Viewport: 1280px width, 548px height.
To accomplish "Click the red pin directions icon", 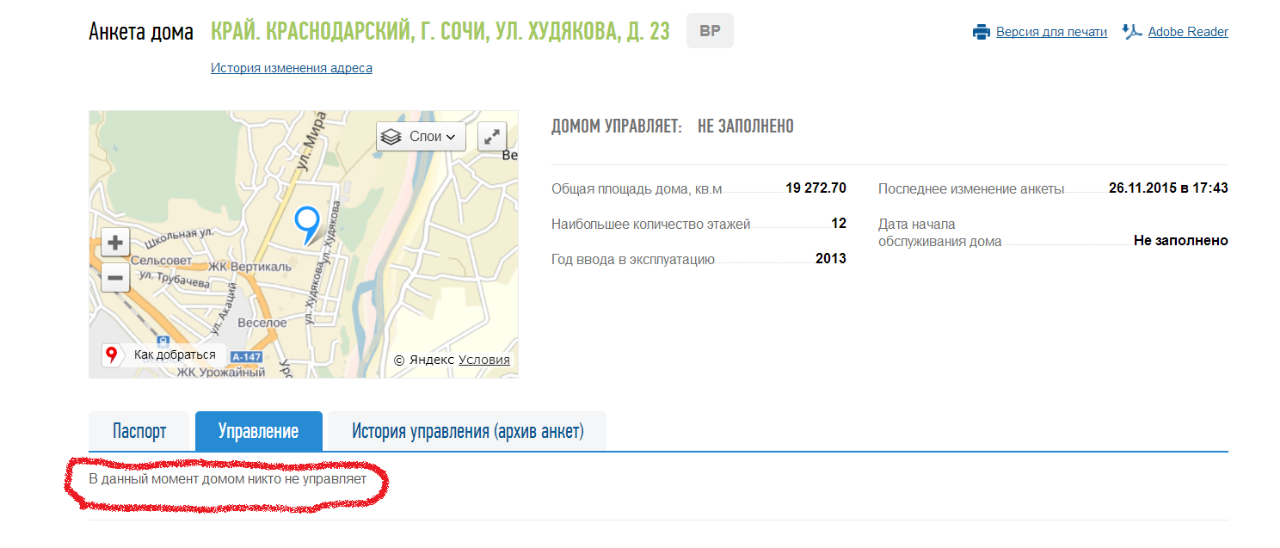I will click(112, 354).
